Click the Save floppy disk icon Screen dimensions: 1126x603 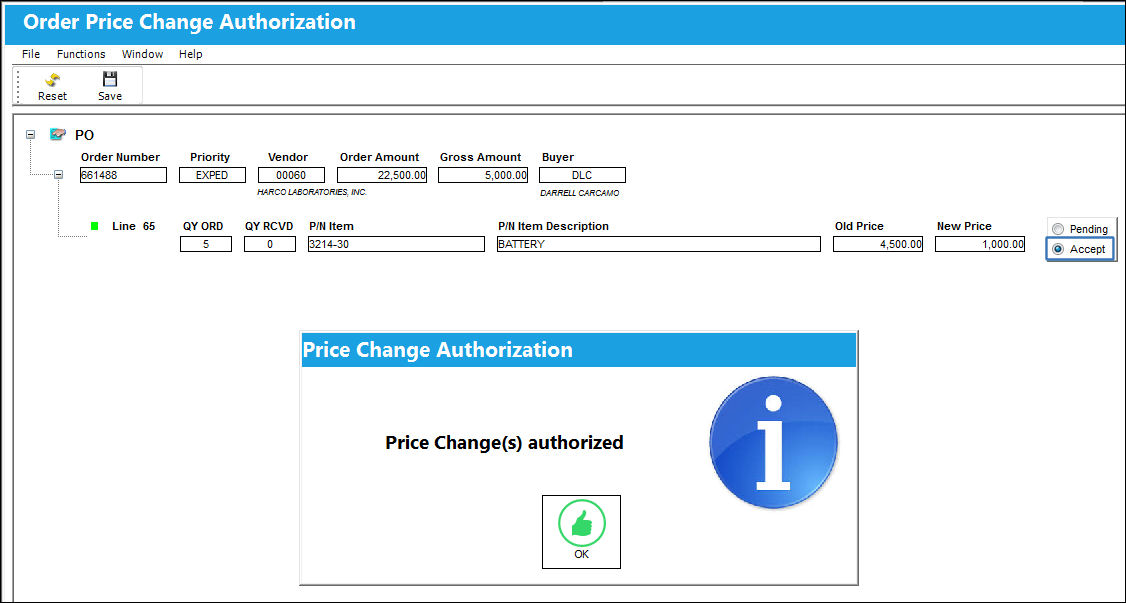[x=110, y=80]
